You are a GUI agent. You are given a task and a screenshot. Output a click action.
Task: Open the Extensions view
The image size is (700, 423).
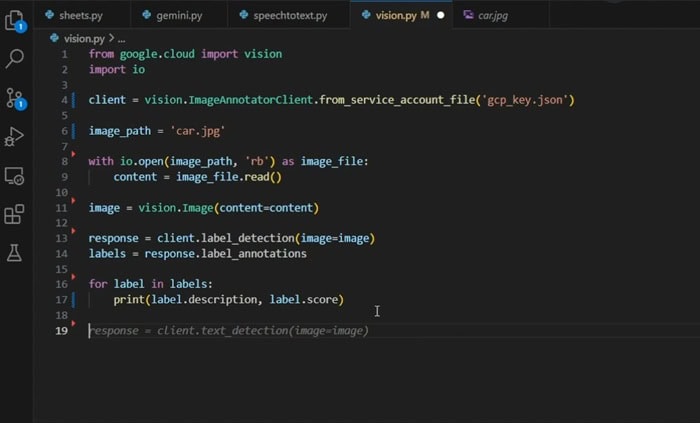click(14, 215)
